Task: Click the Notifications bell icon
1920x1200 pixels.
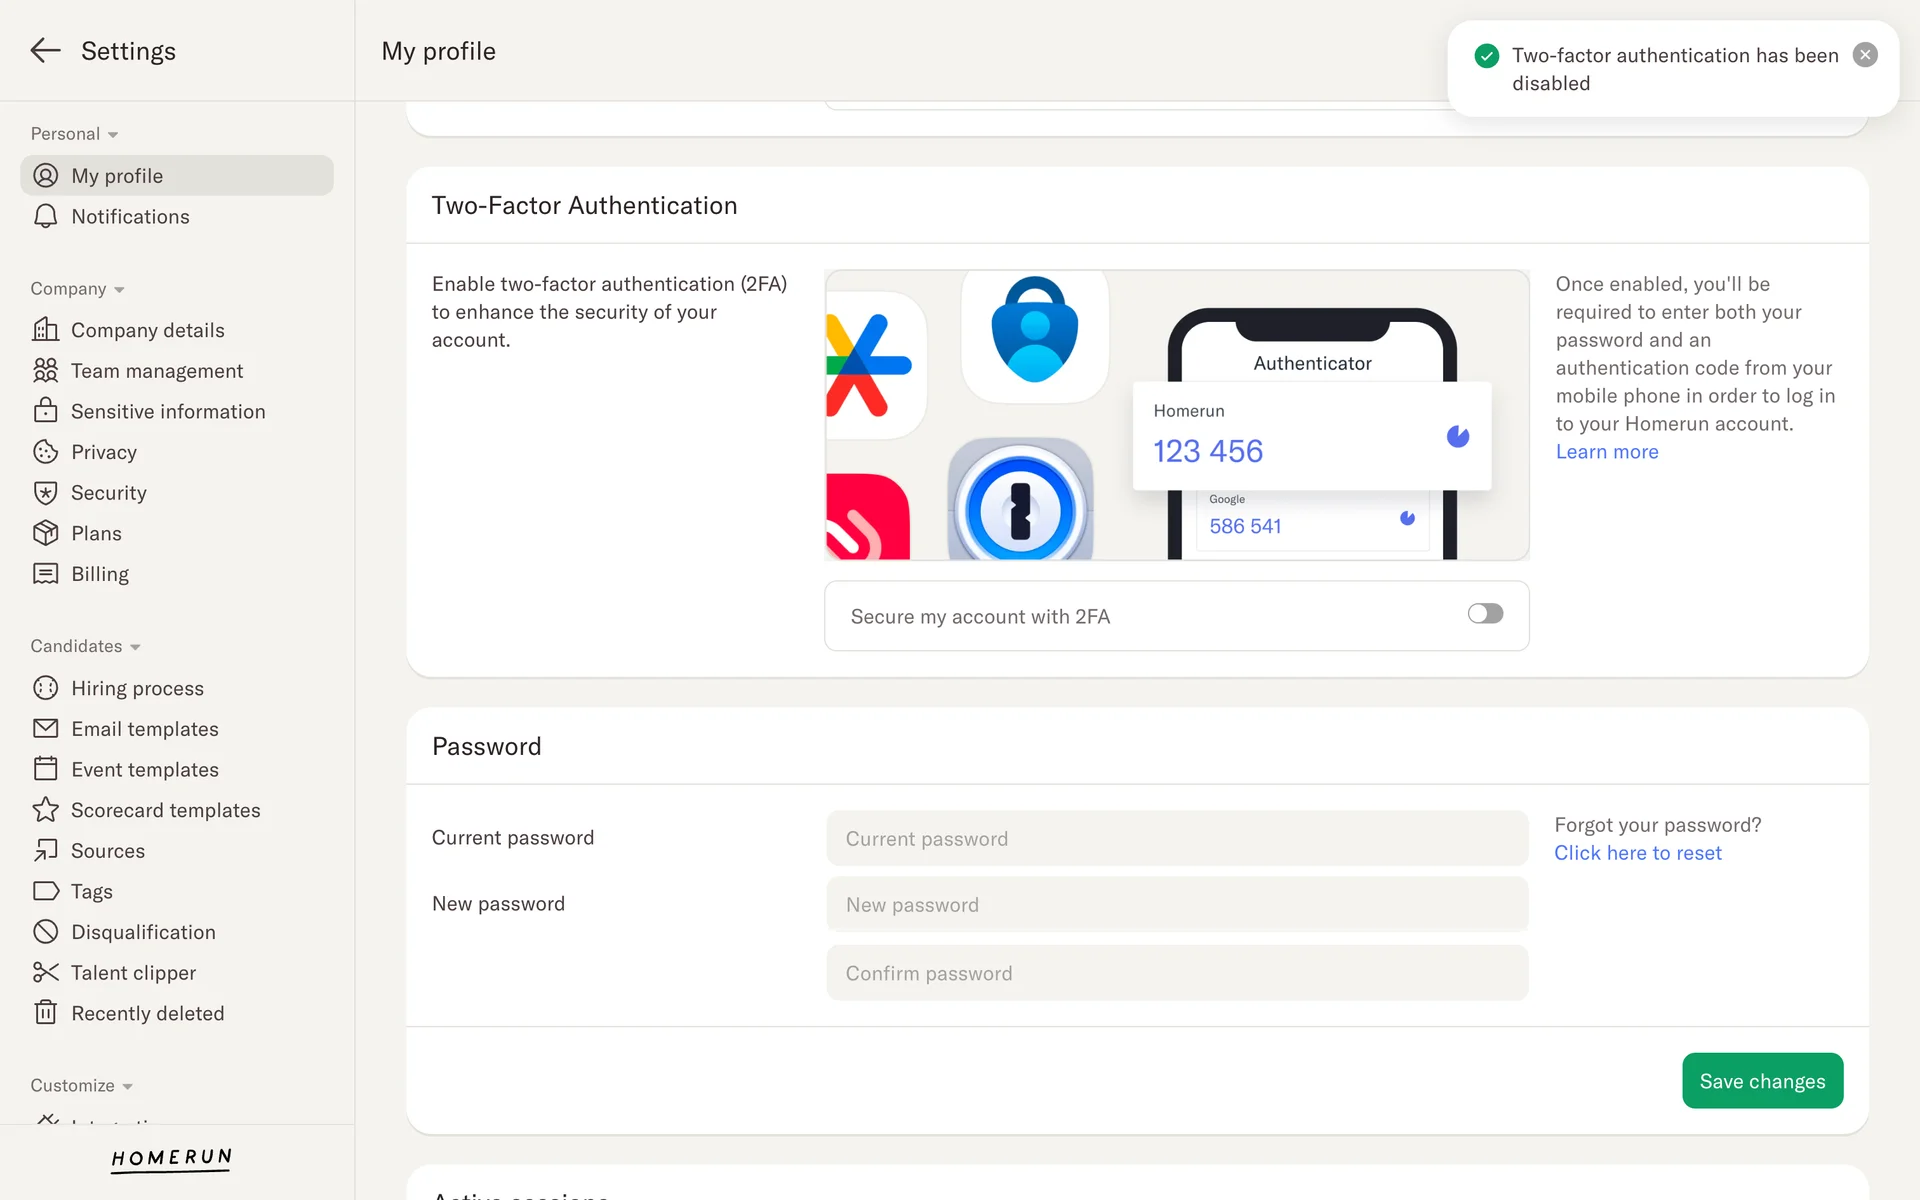Action: pos(45,217)
